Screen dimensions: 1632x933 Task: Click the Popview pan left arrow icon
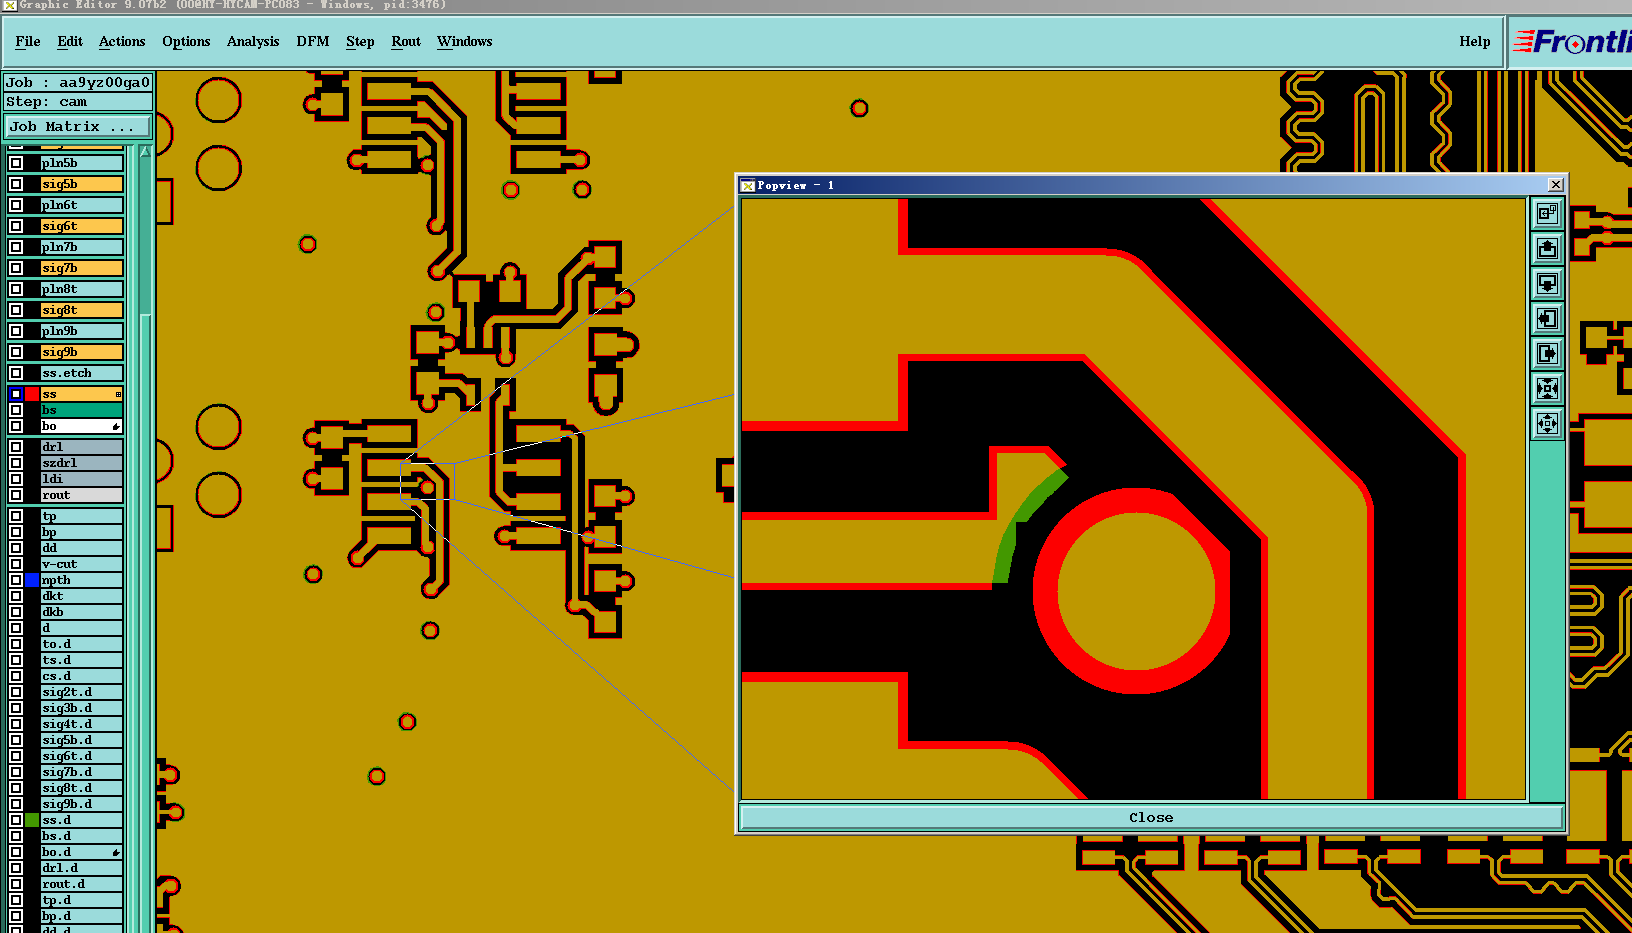click(1547, 319)
